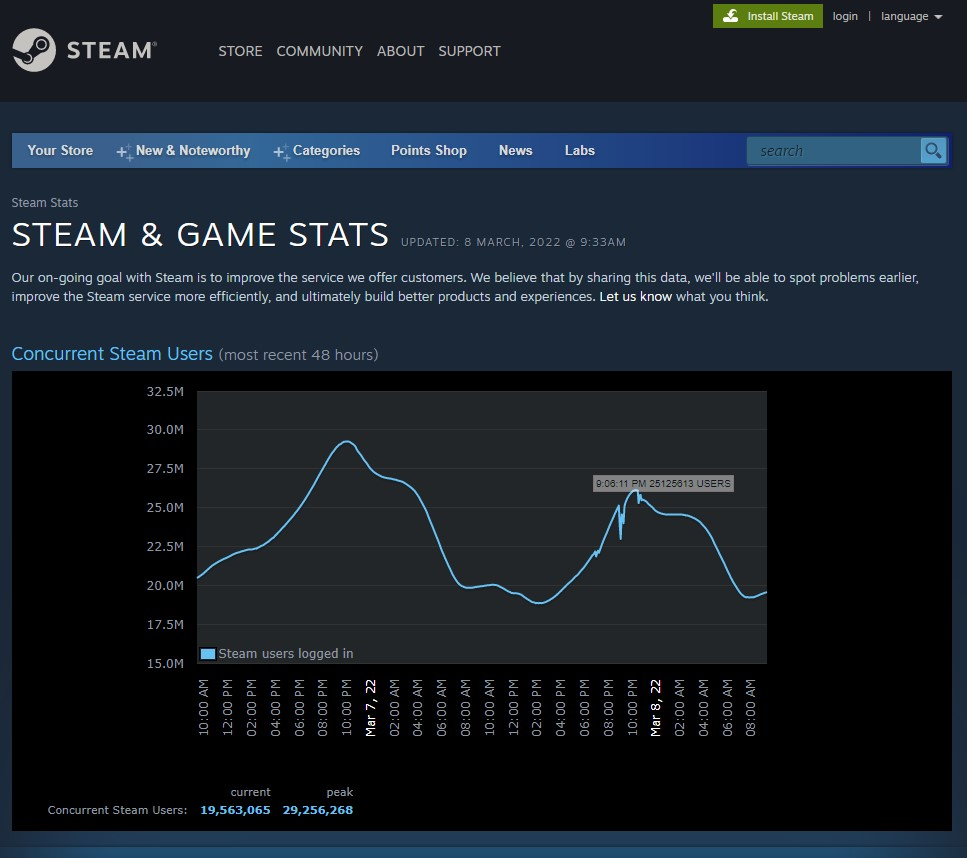967x858 pixels.
Task: Click the 'current' column header
Action: pyautogui.click(x=250, y=792)
